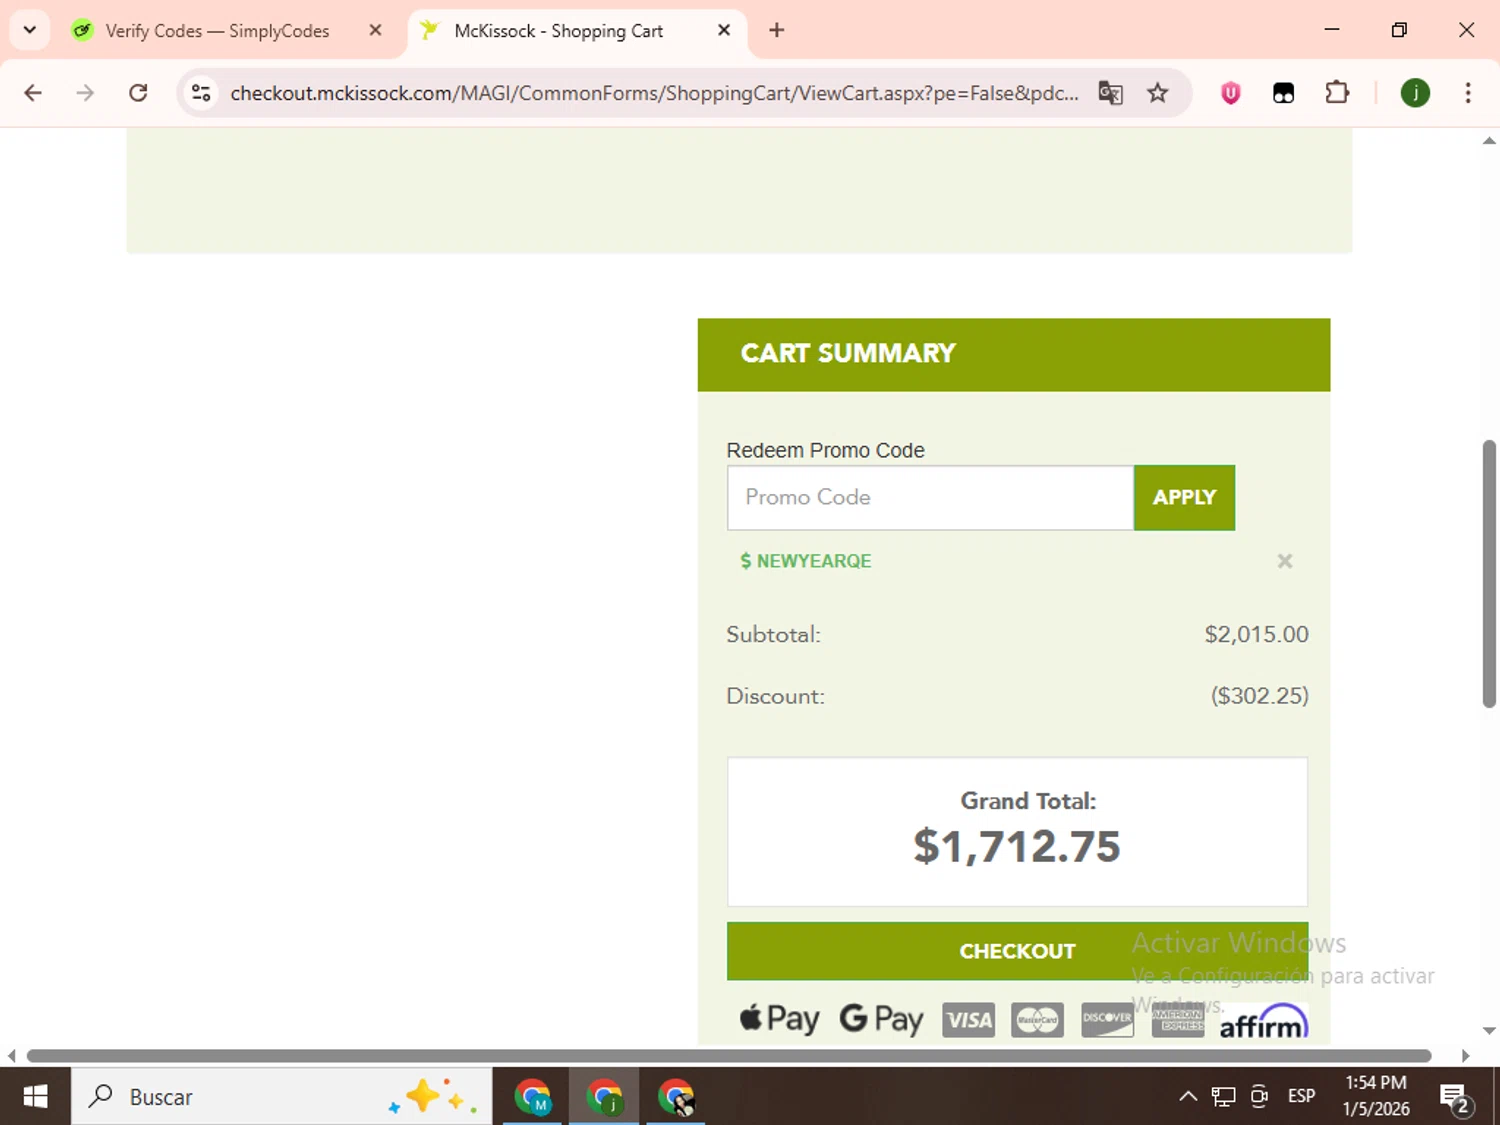Switch to Verify Codes — SimplyCodes tab

click(218, 31)
